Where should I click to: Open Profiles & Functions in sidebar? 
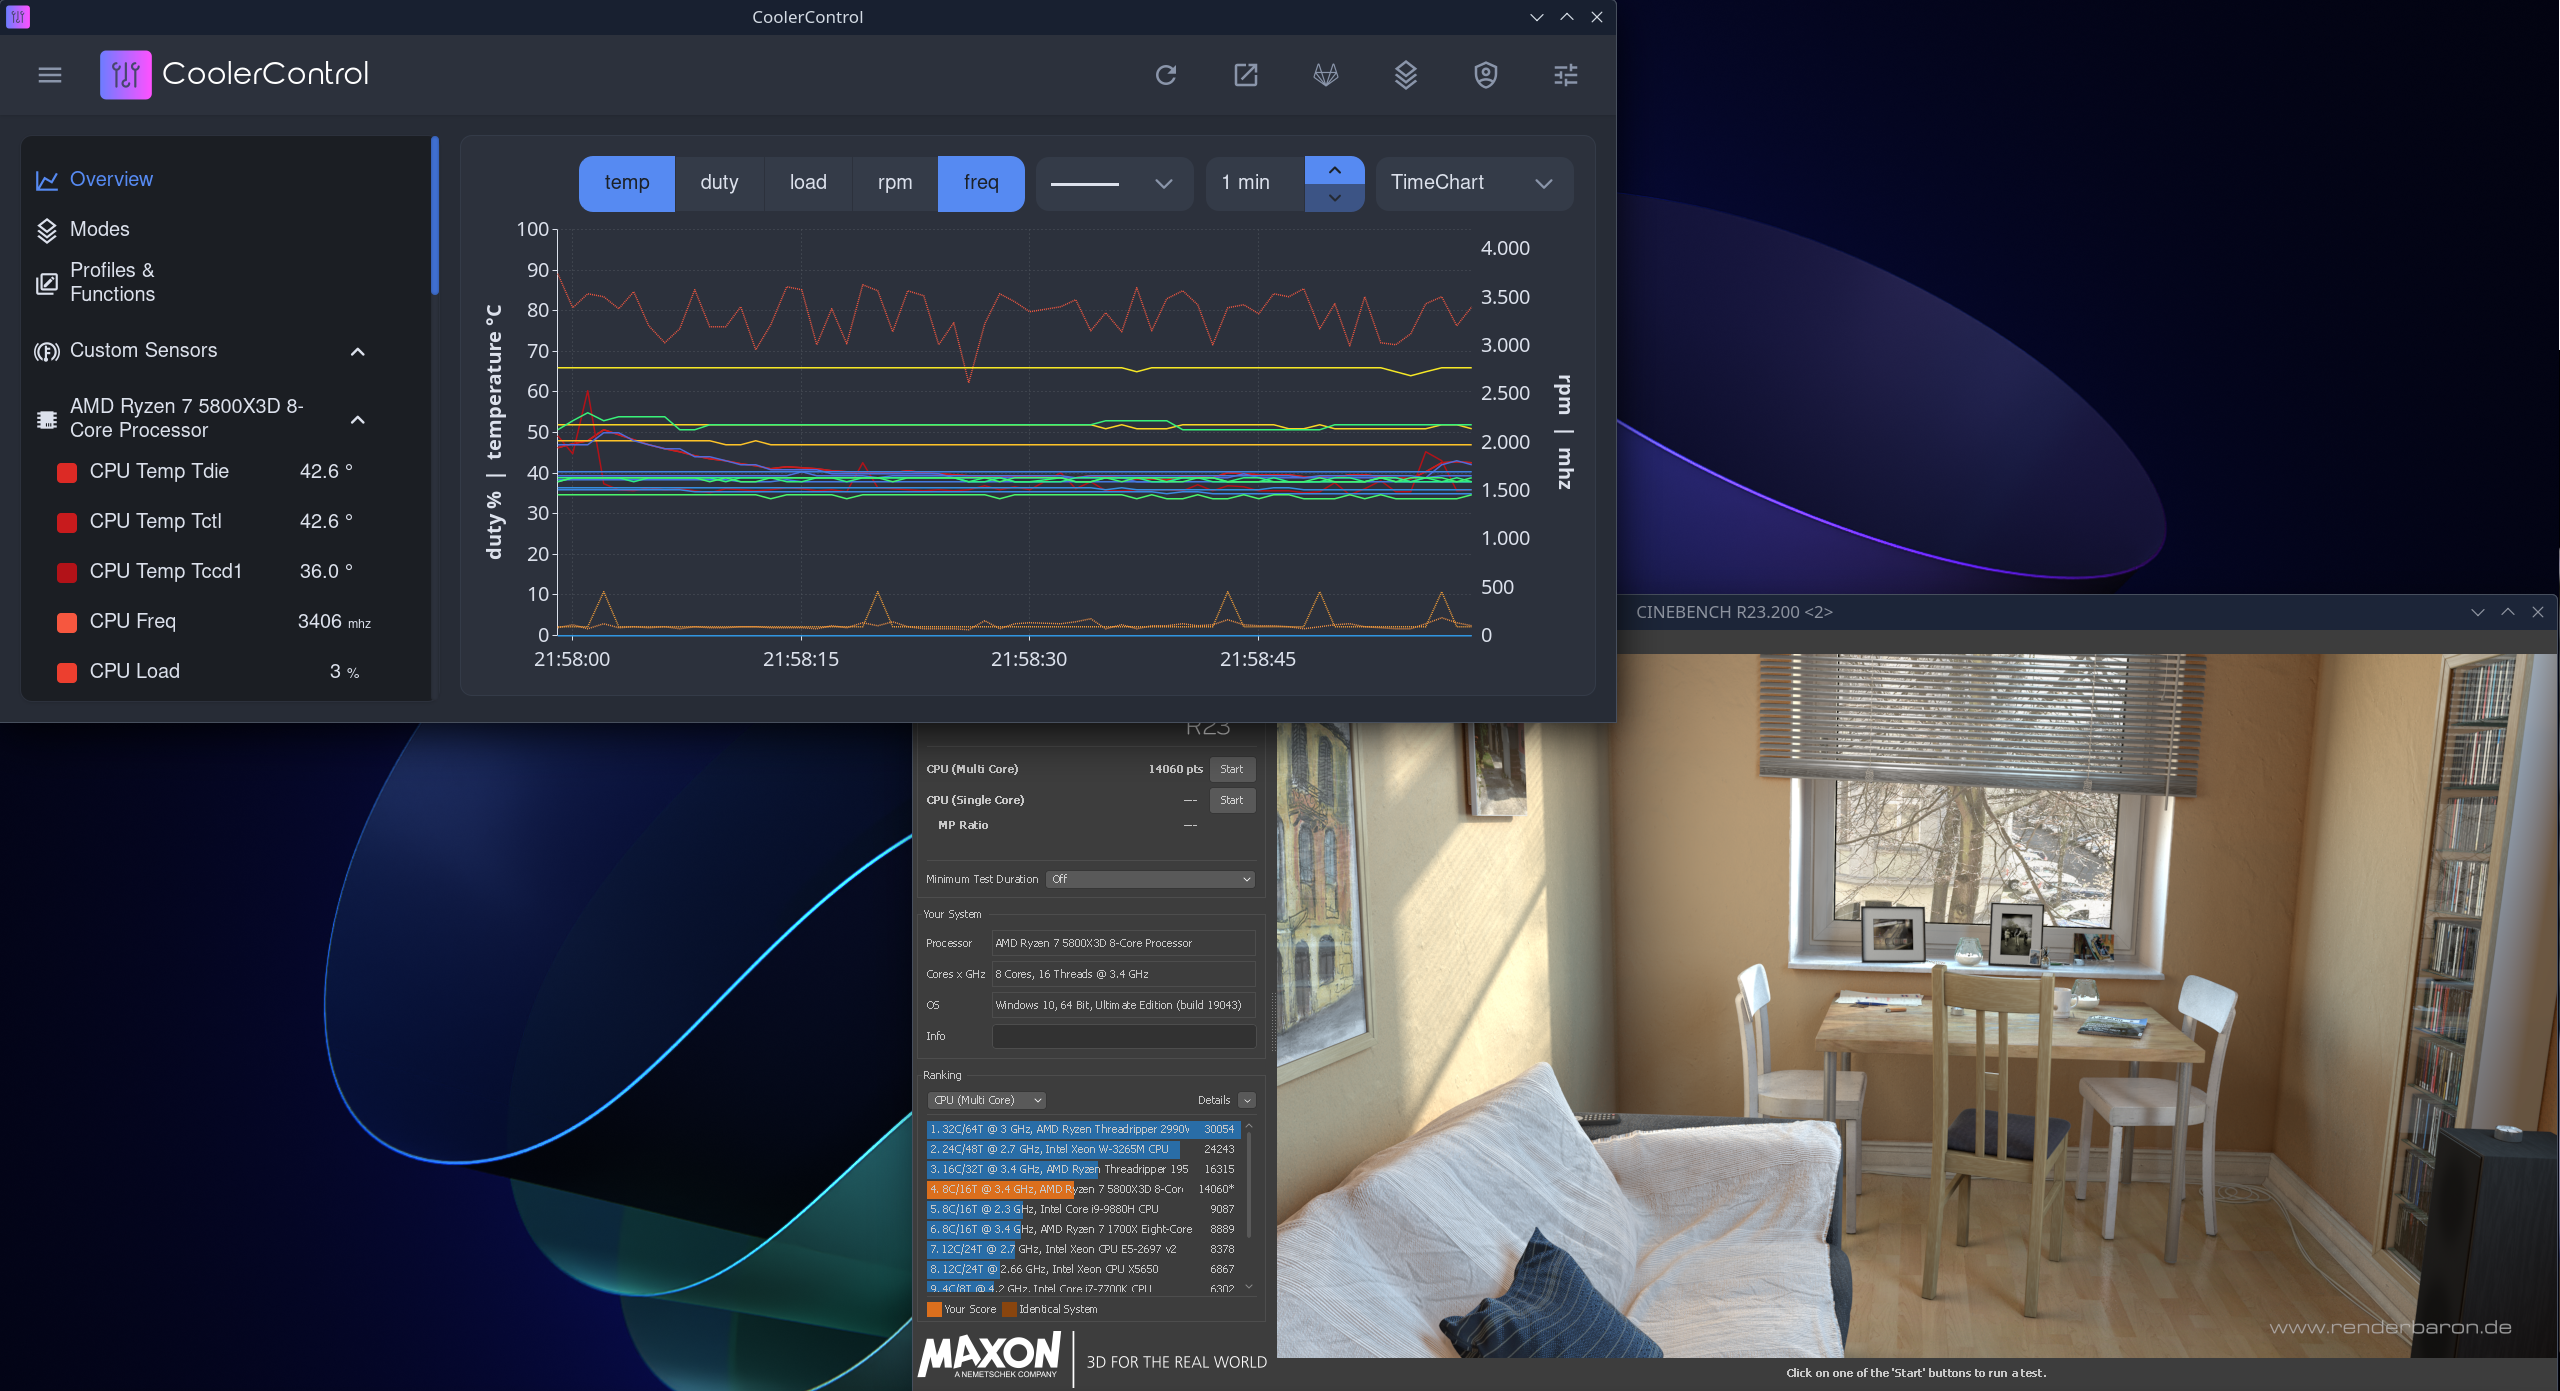[112, 282]
